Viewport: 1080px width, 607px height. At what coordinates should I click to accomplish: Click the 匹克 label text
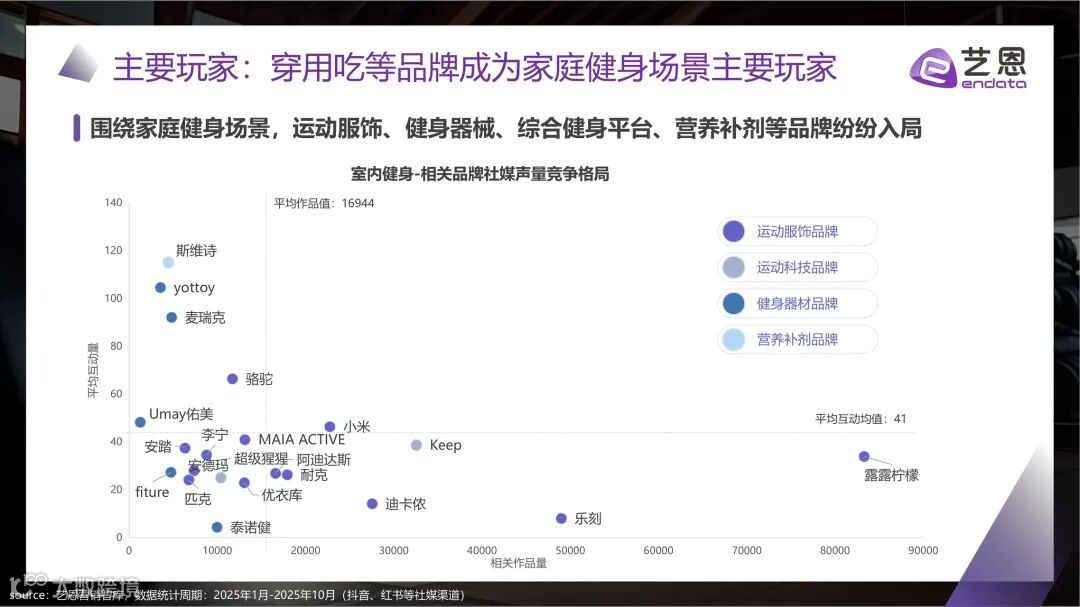[x=198, y=499]
